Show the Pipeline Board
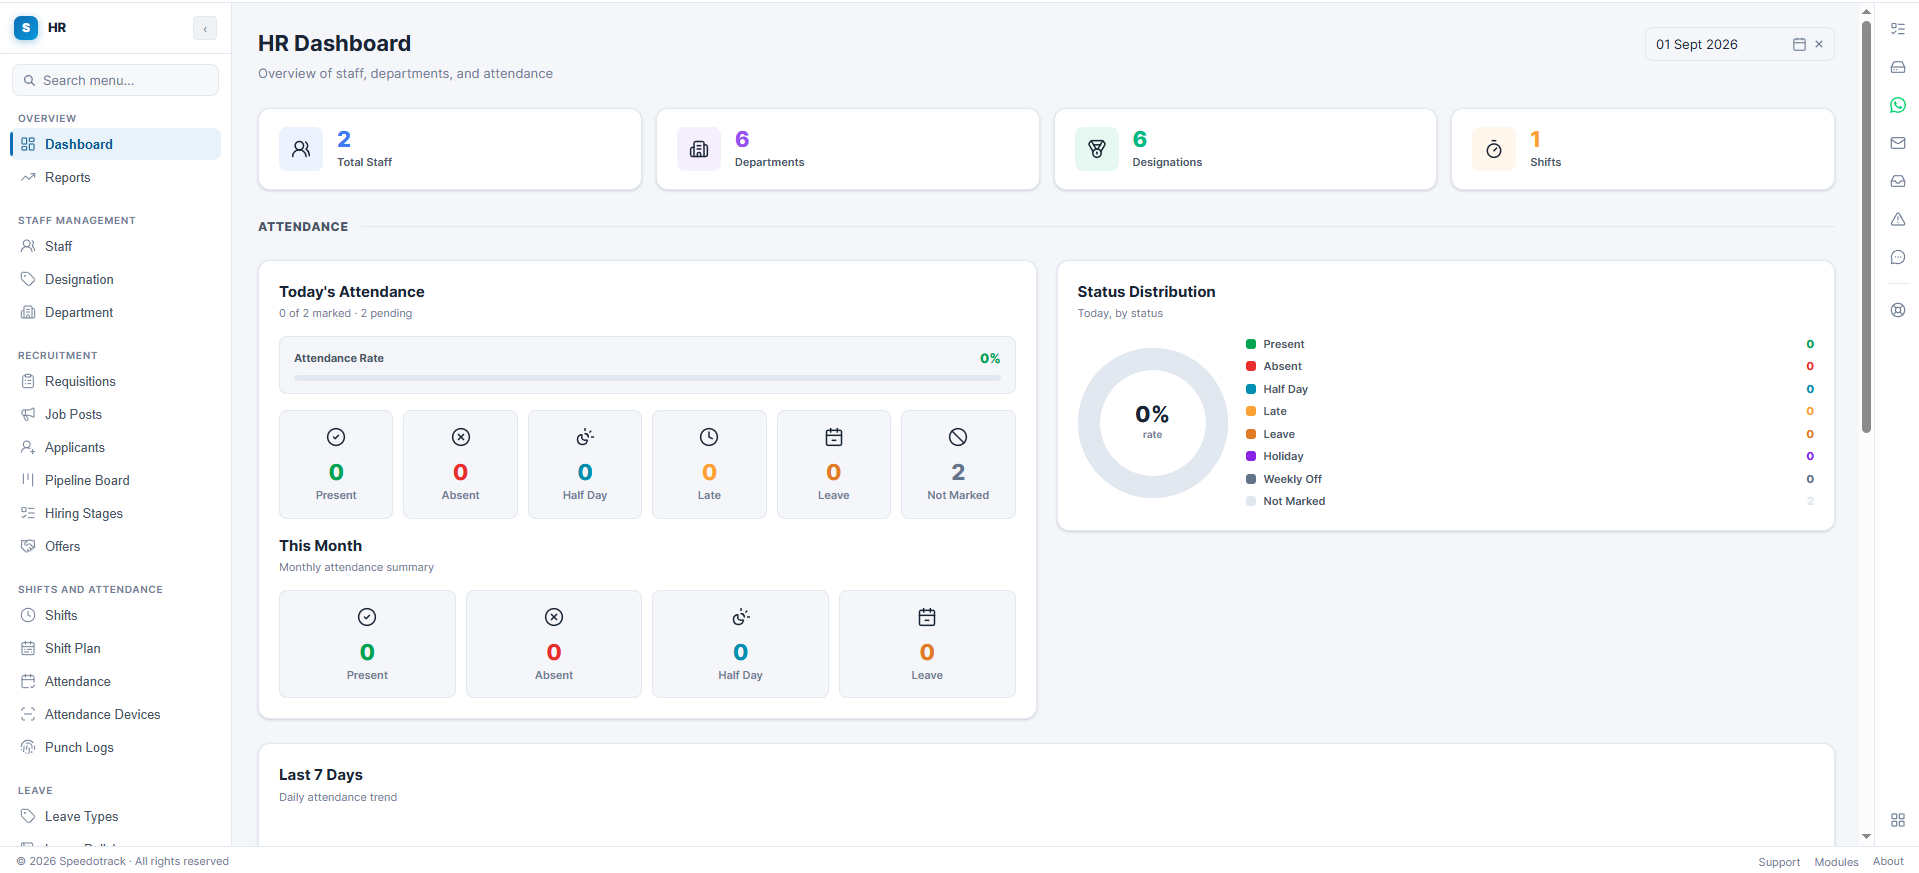The image size is (1919, 873). tap(115, 480)
